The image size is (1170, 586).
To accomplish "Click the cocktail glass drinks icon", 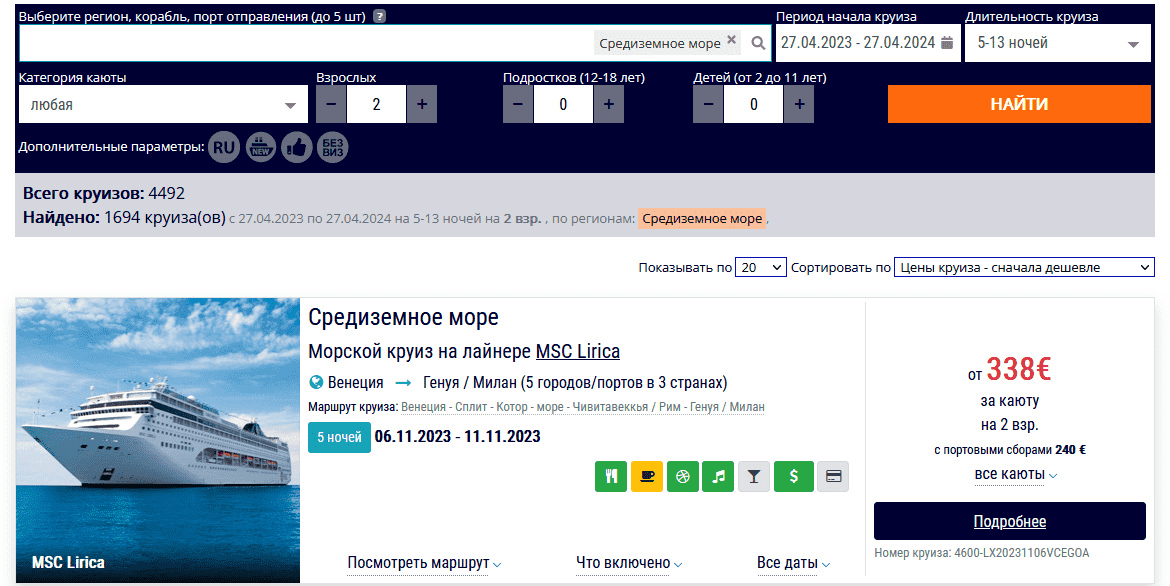I will pyautogui.click(x=754, y=477).
